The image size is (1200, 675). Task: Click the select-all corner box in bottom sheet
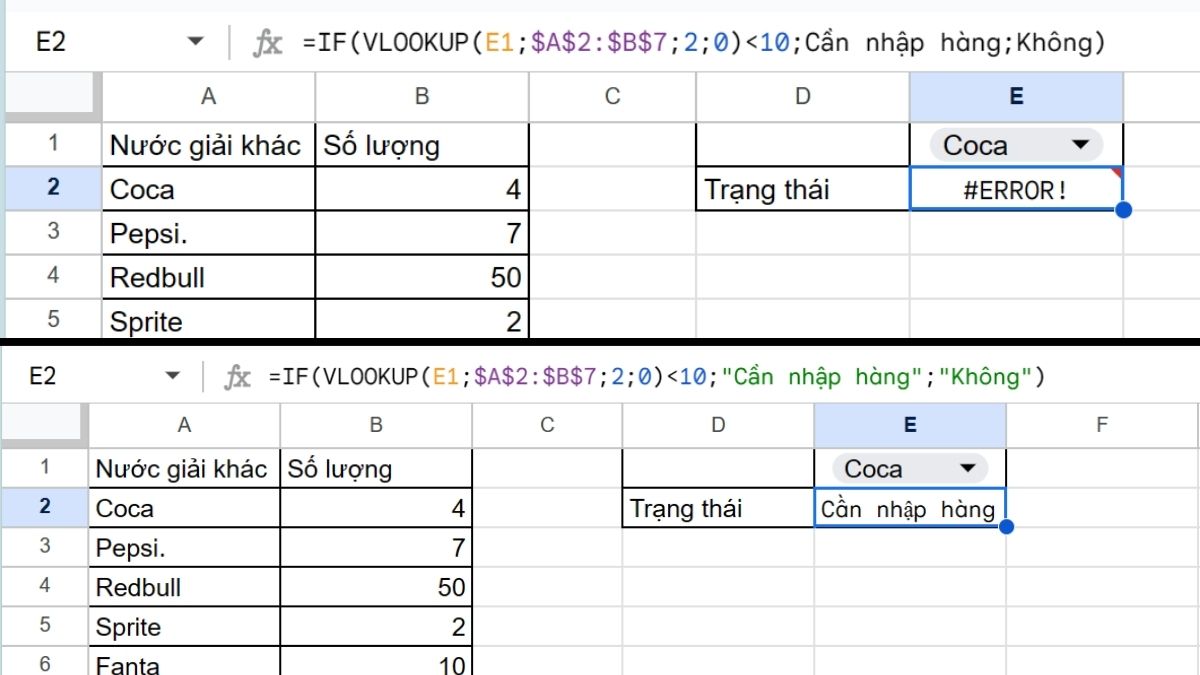44,425
